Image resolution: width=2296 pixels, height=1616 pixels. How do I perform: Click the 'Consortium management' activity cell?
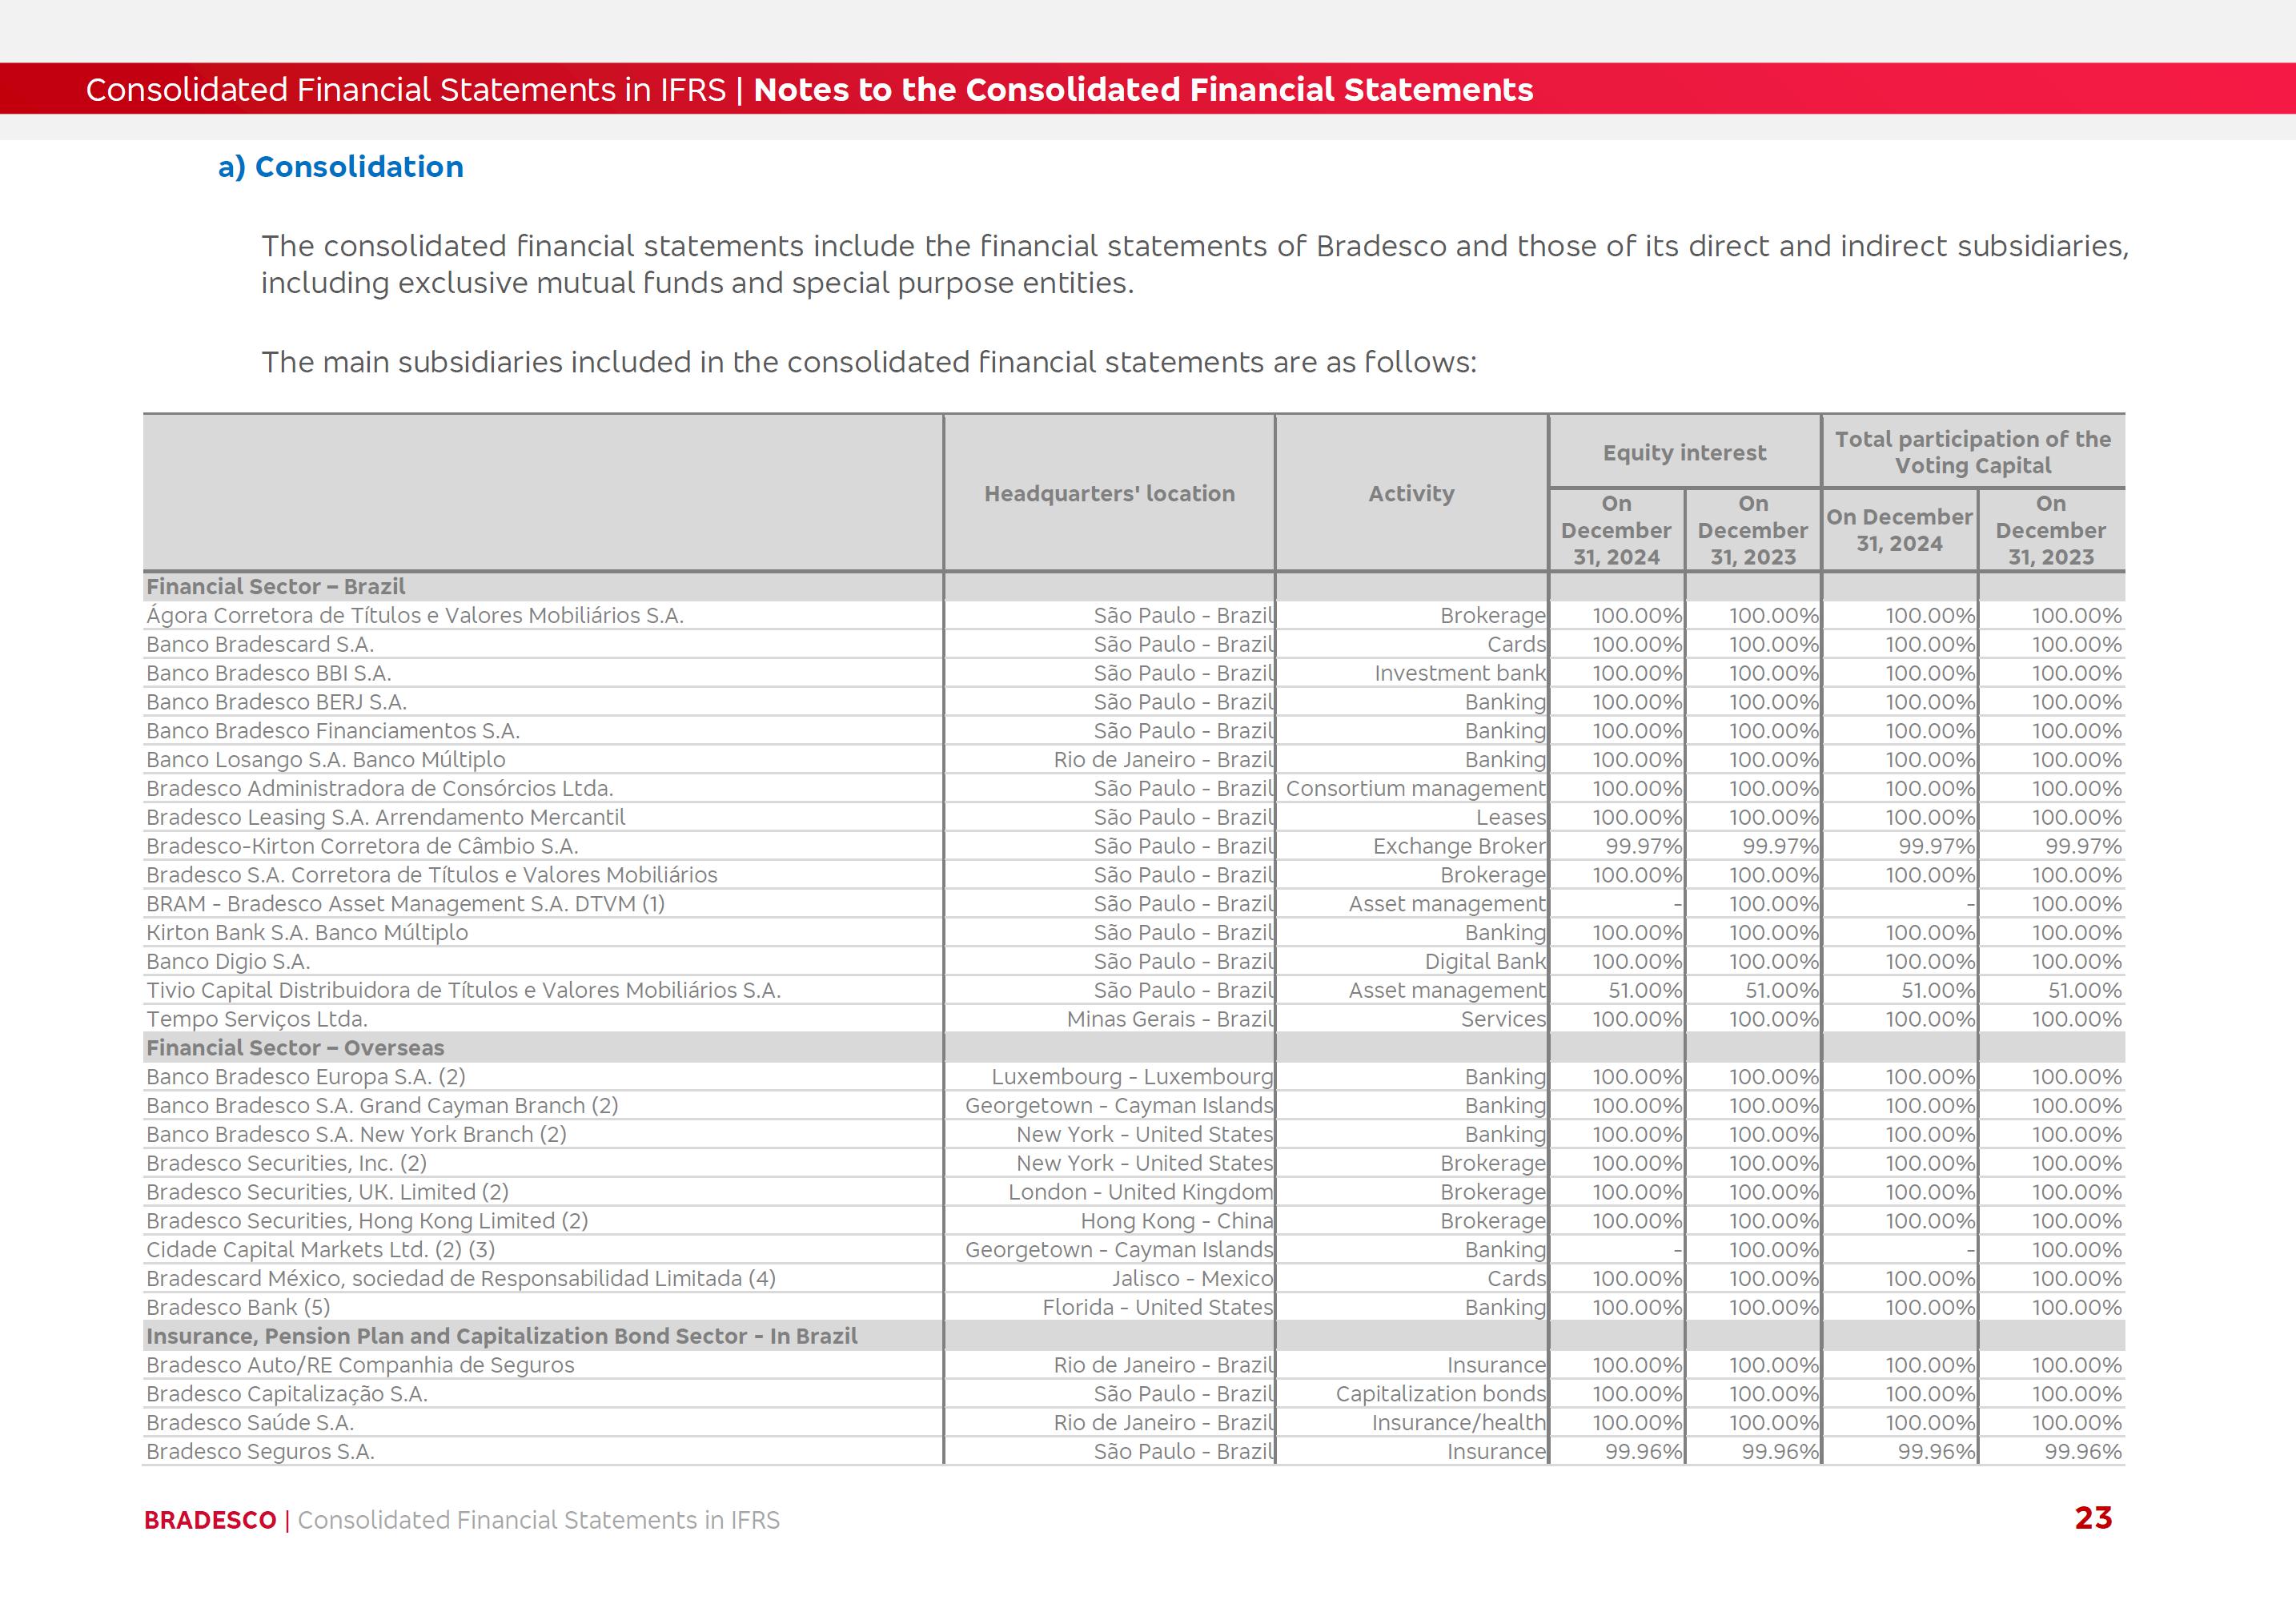[x=1415, y=789]
